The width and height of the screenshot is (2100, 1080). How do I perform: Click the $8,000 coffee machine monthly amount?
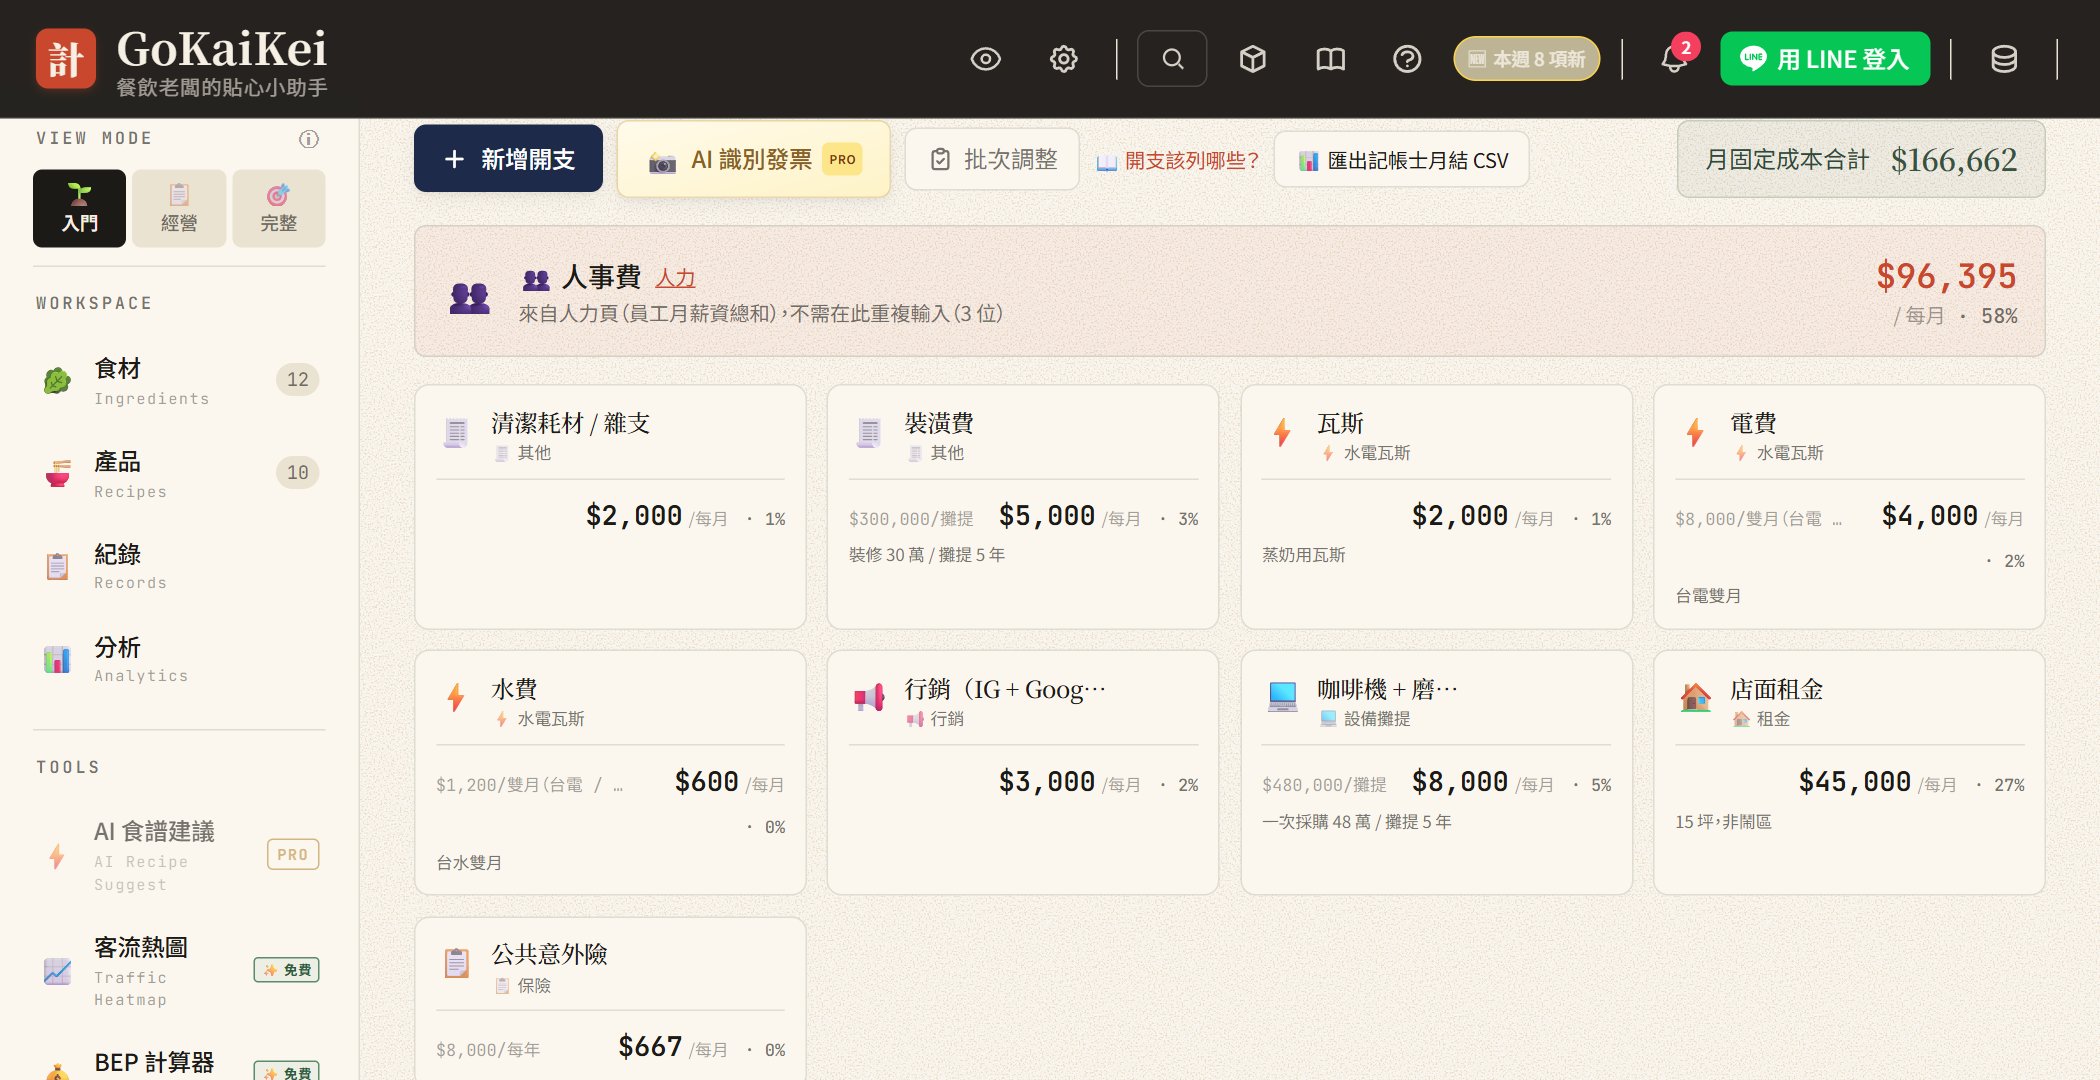pyautogui.click(x=1460, y=782)
